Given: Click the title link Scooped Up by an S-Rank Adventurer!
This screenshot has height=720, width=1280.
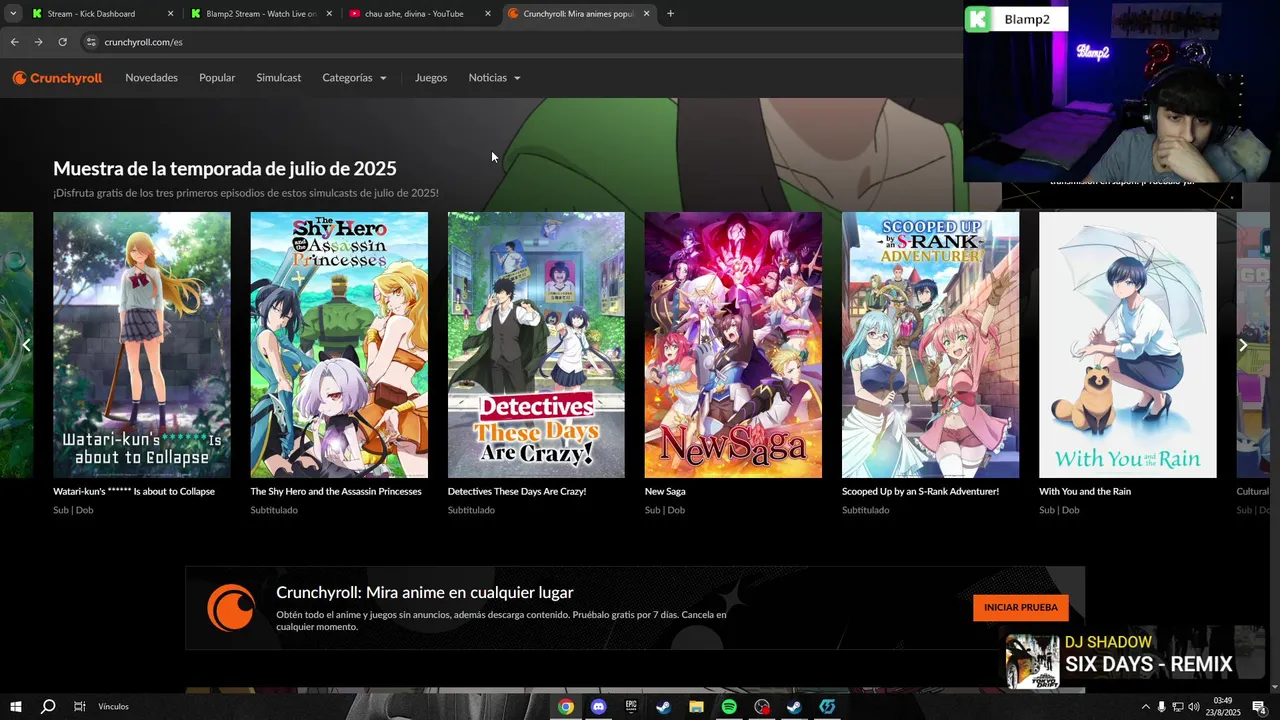Looking at the screenshot, I should tap(920, 492).
